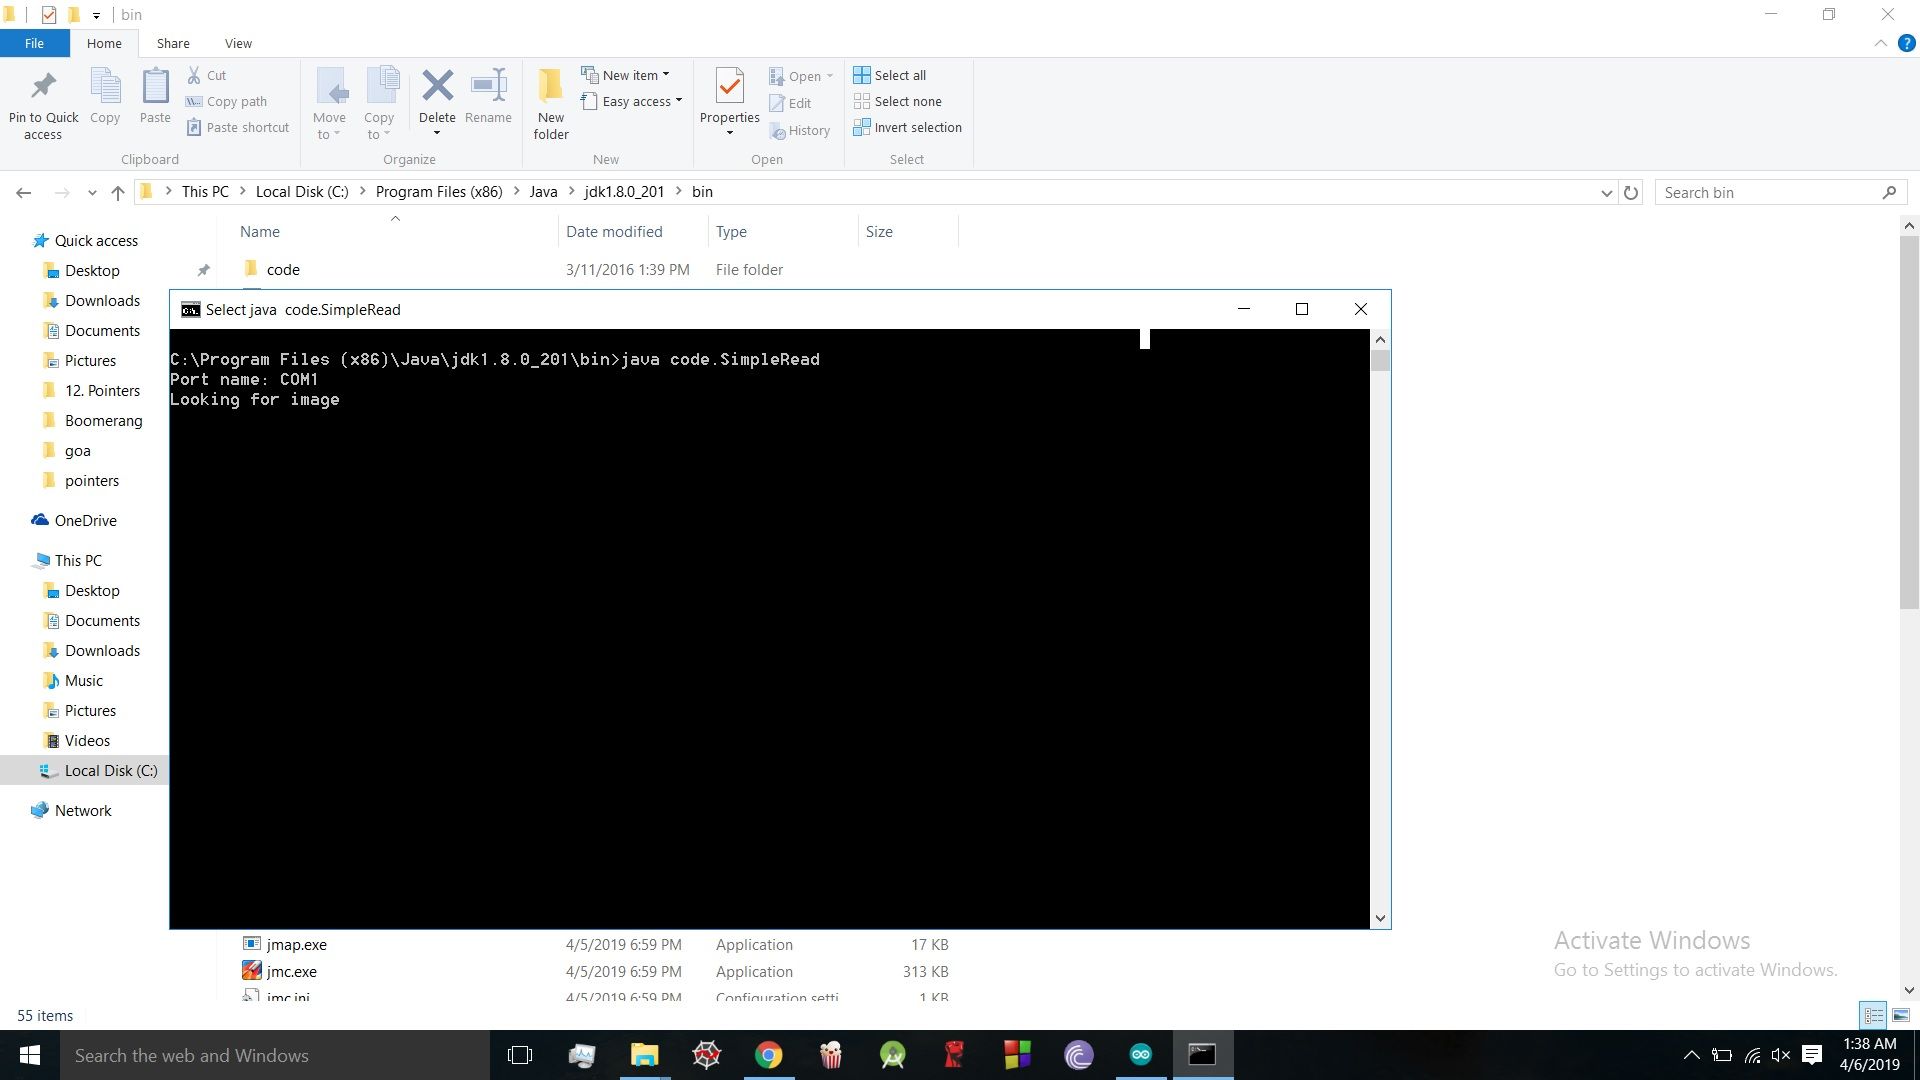The height and width of the screenshot is (1080, 1920).
Task: Launch the Arduino IDE from the taskbar
Action: tap(1140, 1055)
